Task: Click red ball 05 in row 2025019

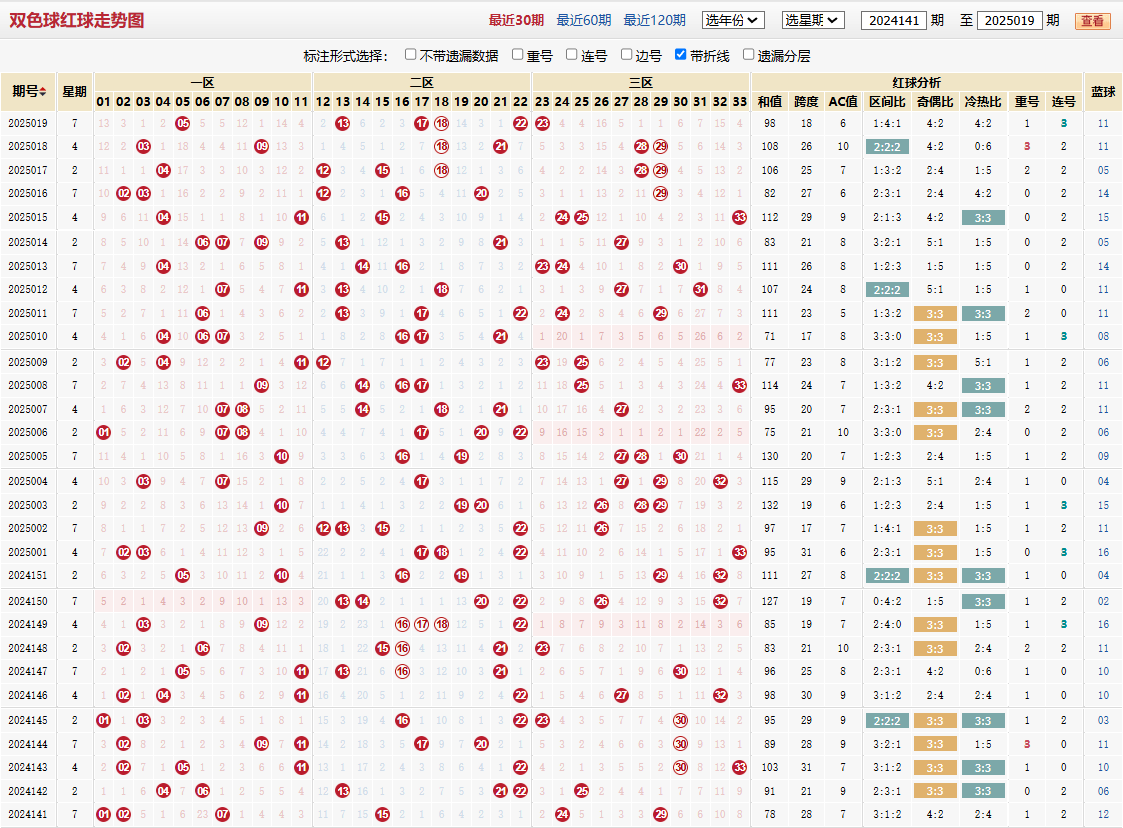Action: click(x=183, y=123)
